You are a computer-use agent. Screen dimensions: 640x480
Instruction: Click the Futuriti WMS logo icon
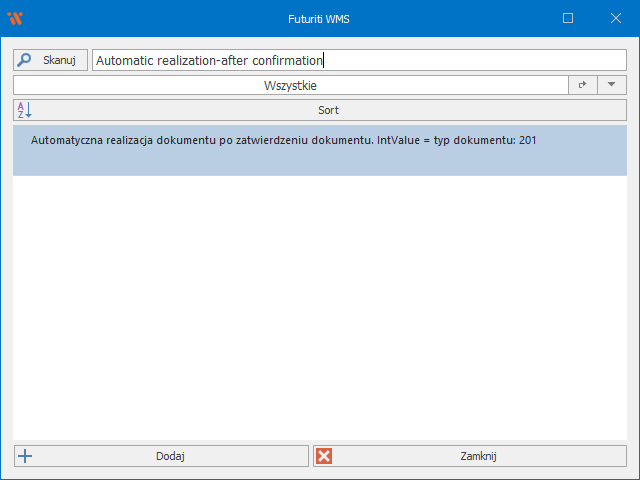point(15,18)
